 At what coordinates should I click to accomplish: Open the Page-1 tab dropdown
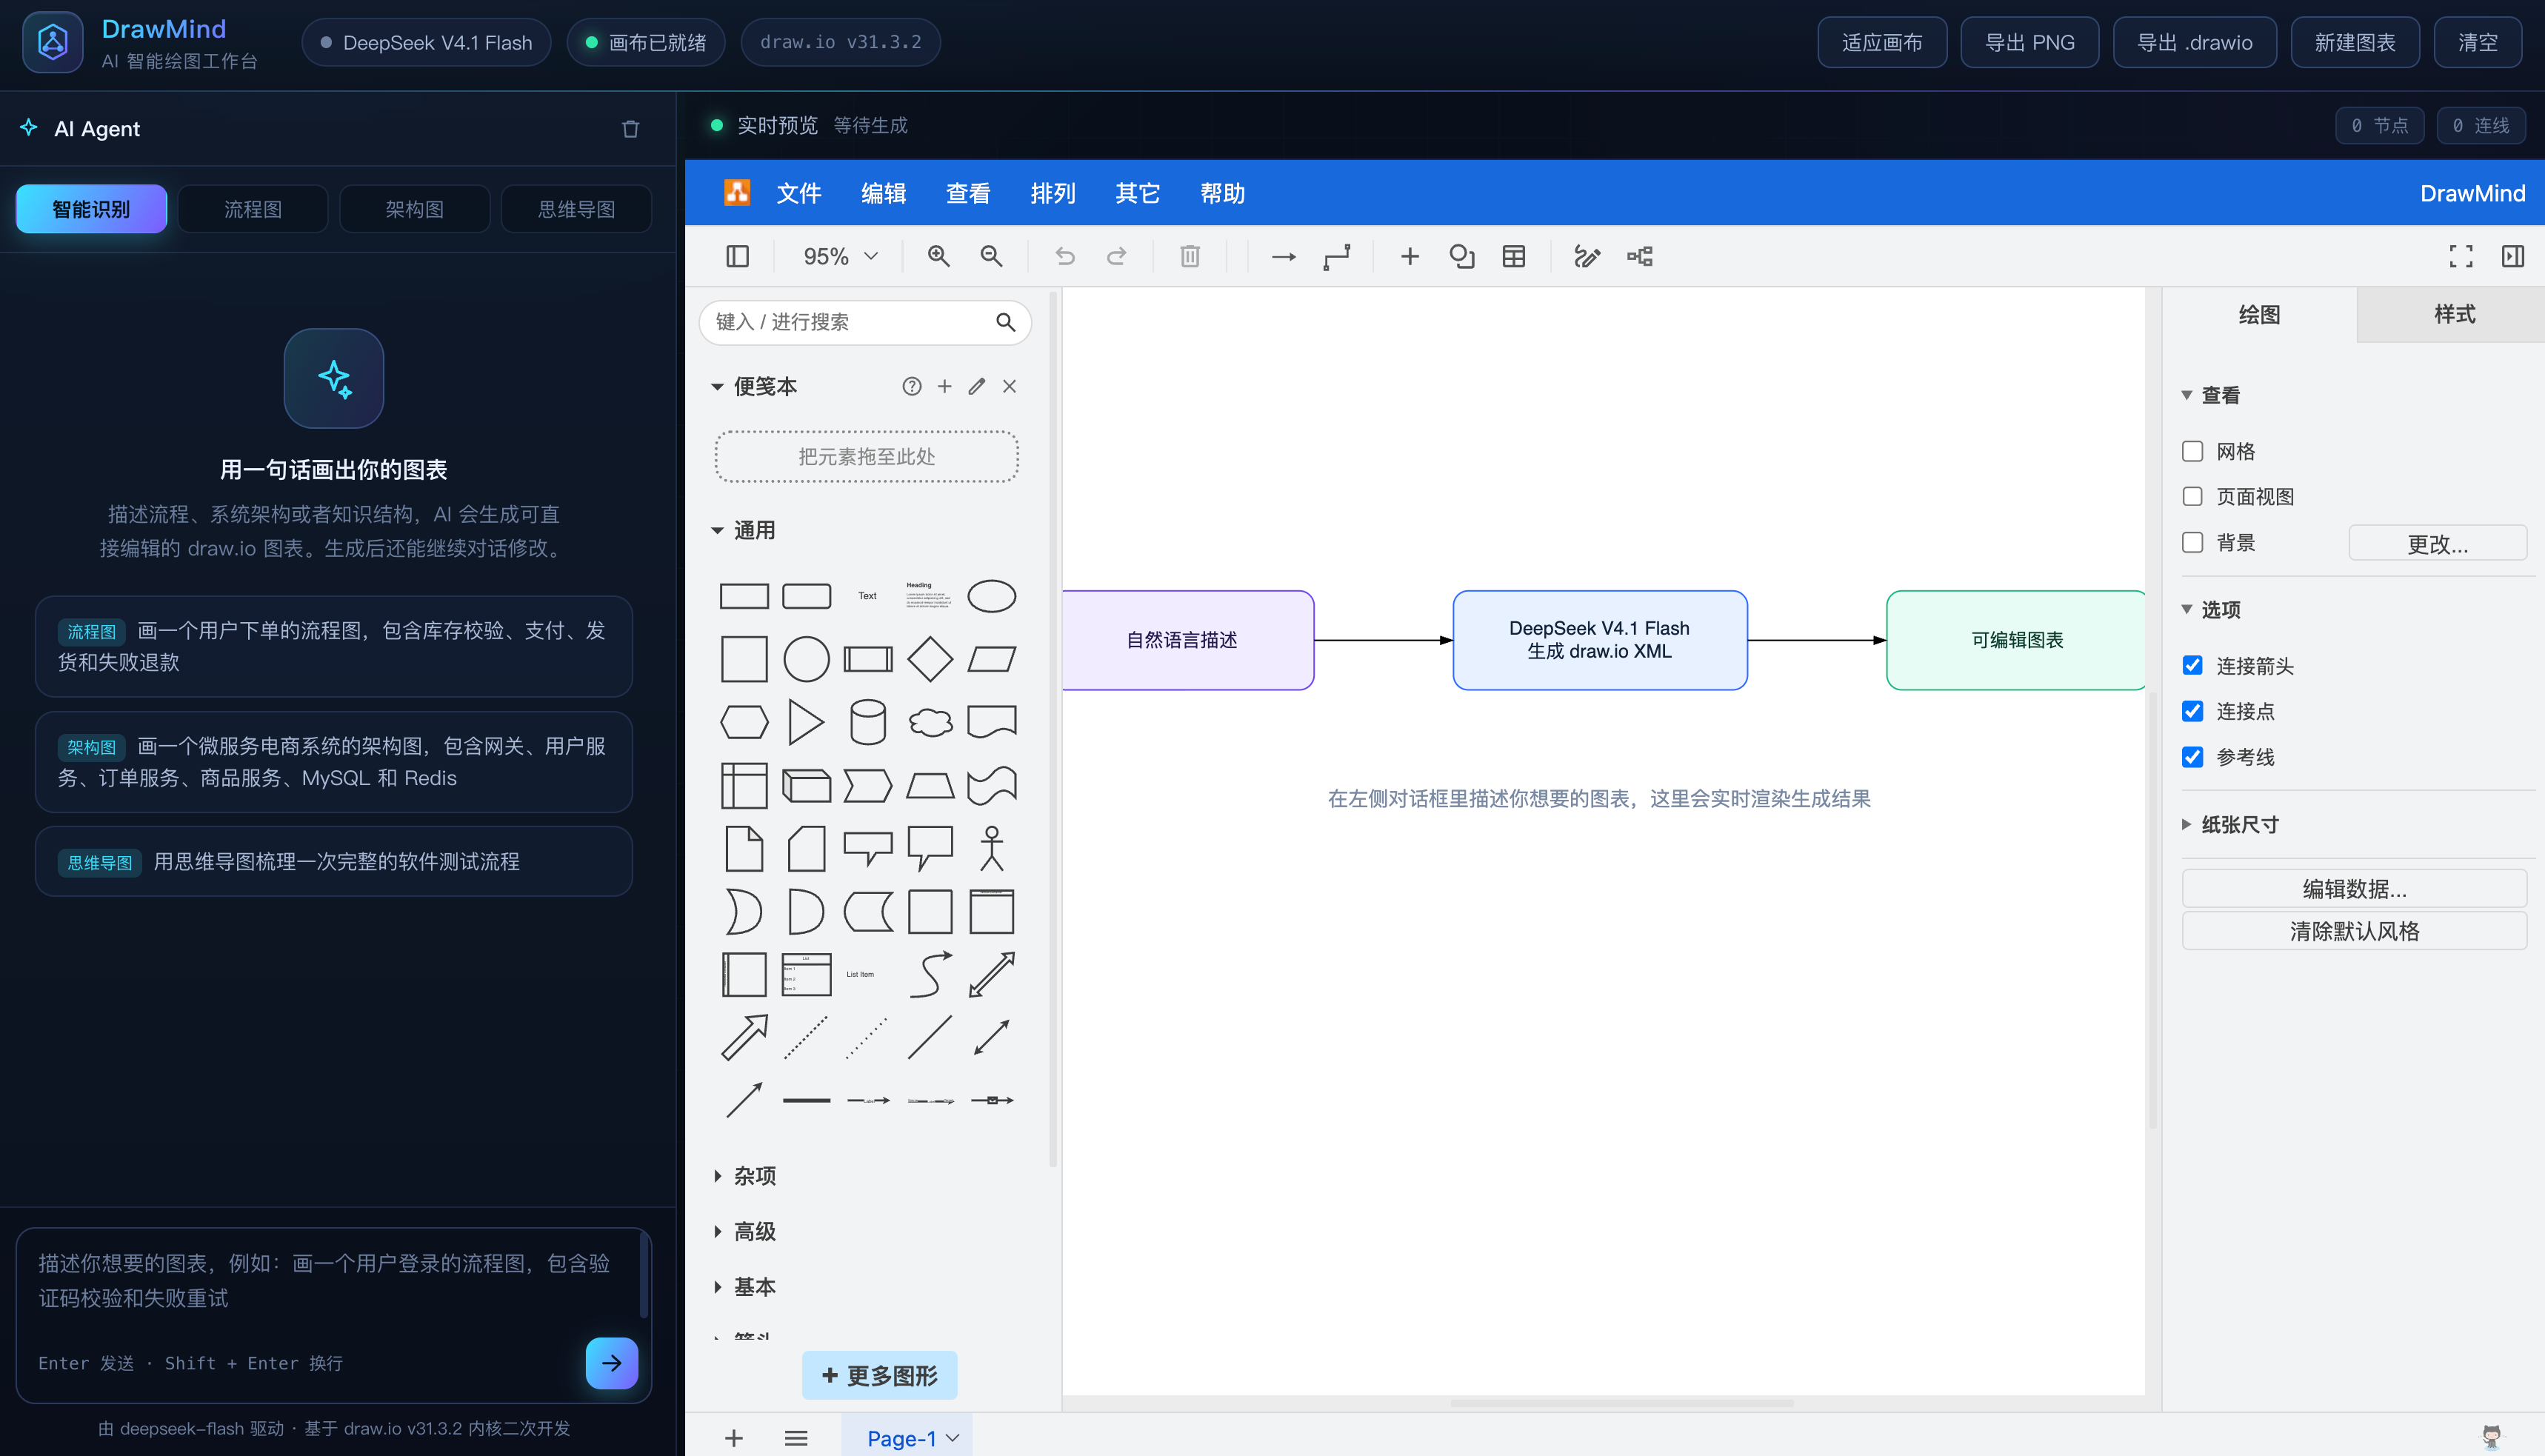[x=952, y=1438]
